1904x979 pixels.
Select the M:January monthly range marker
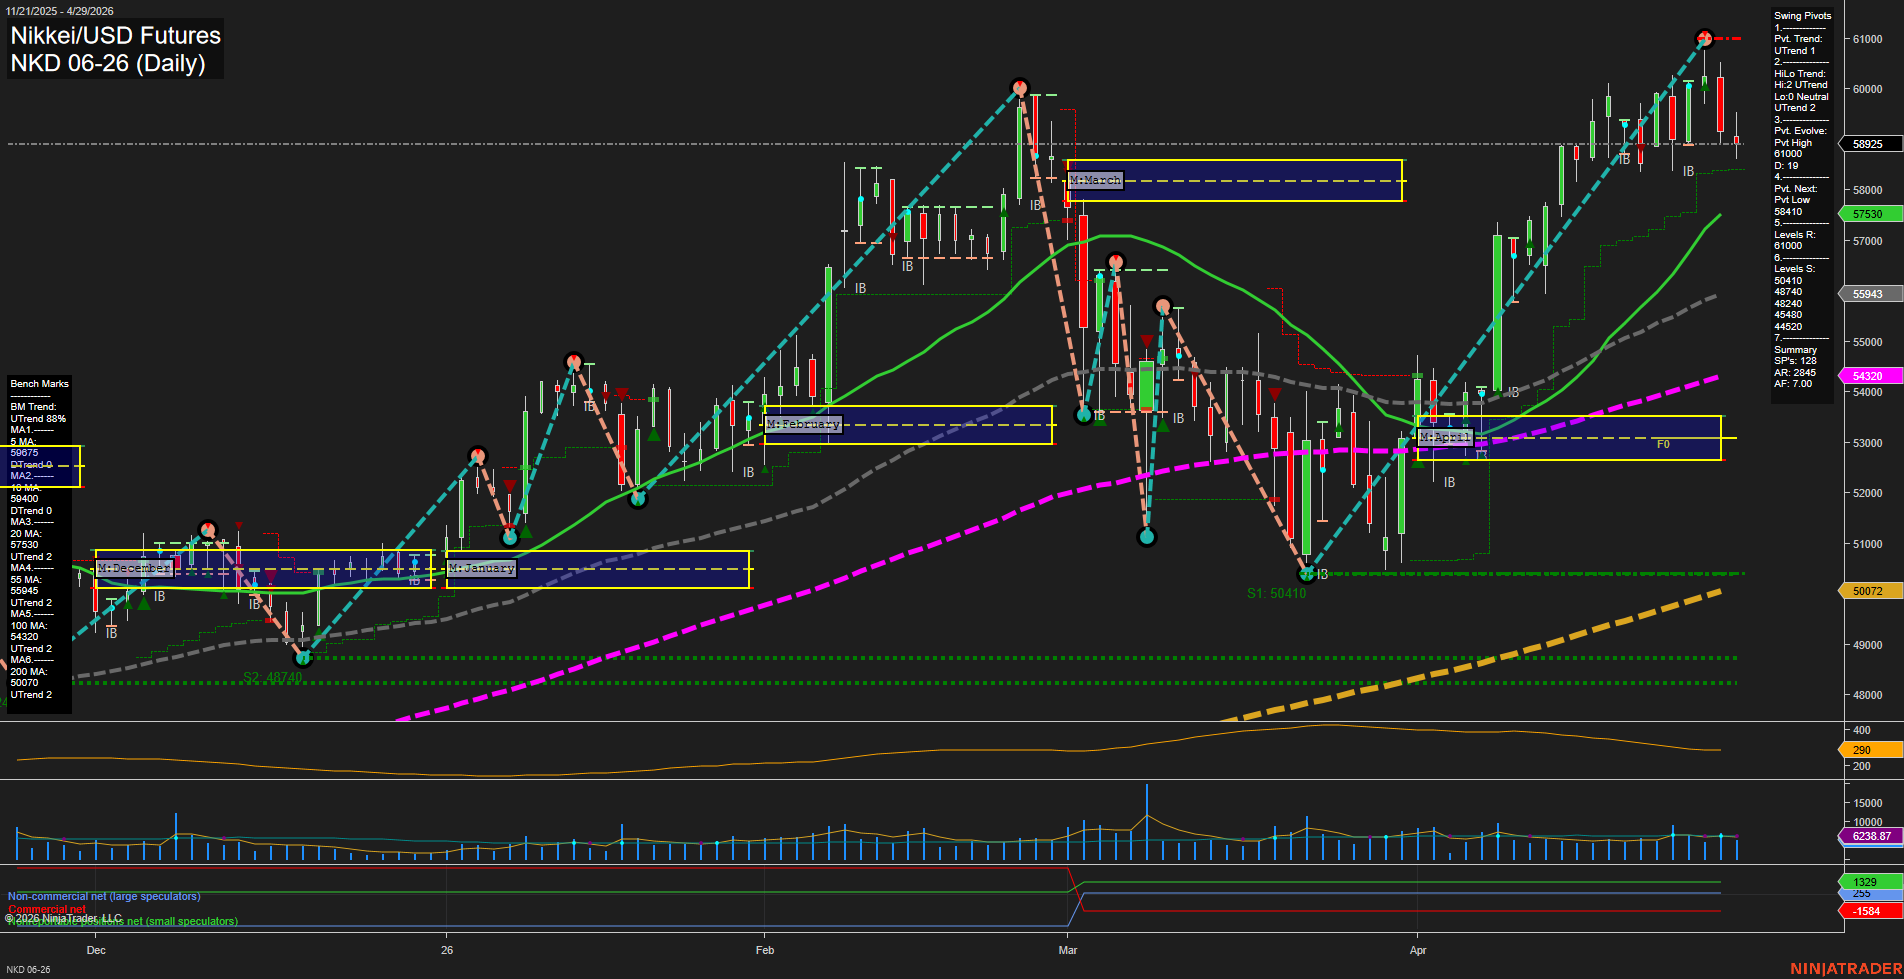(481, 568)
